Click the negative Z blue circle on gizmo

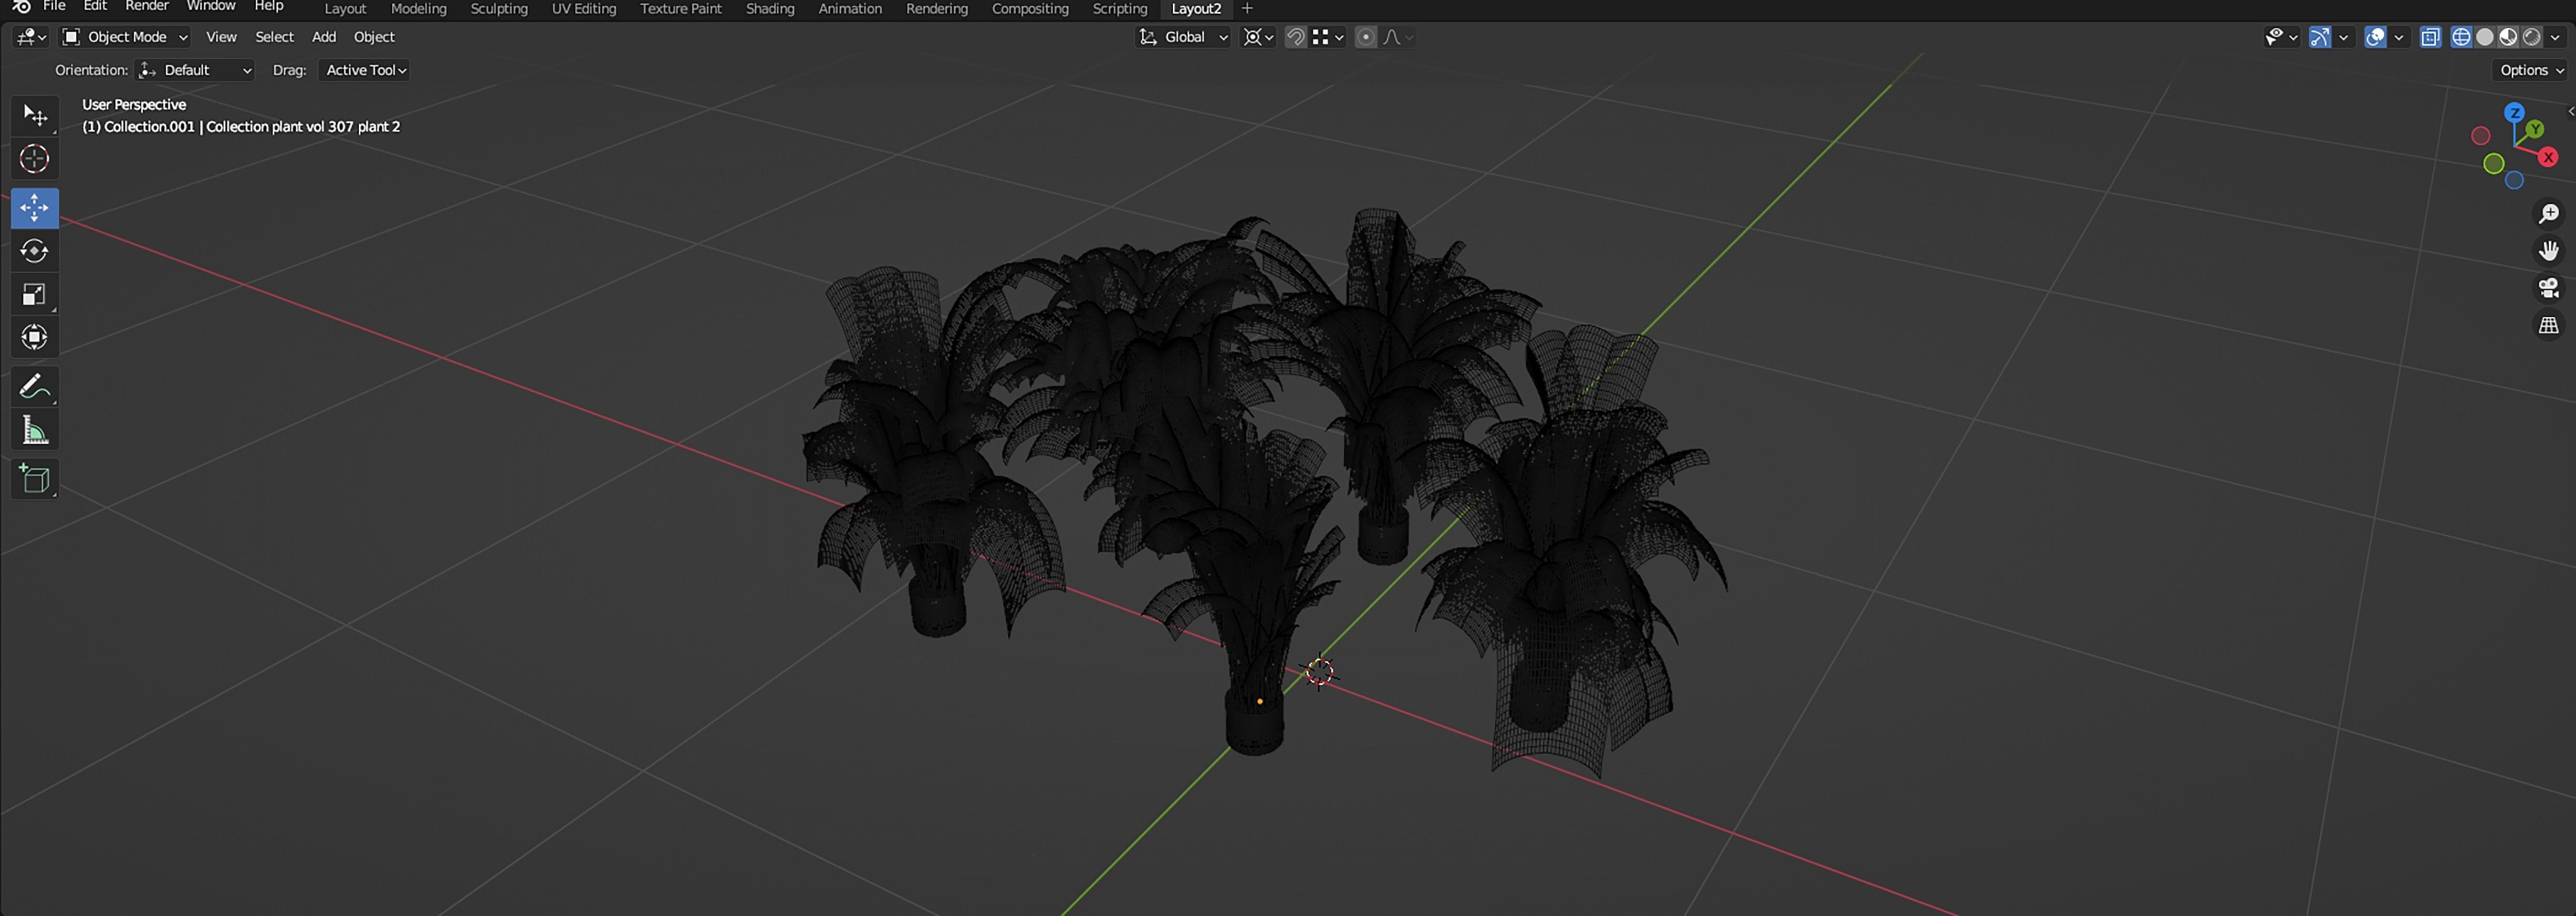2514,180
